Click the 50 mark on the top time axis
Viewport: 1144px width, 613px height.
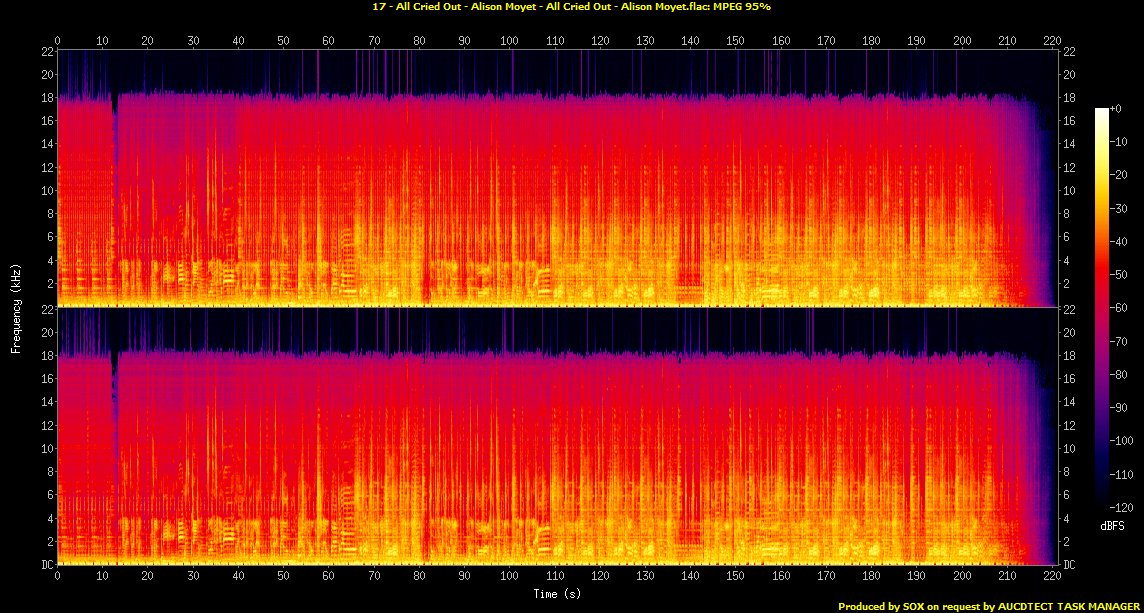point(283,40)
